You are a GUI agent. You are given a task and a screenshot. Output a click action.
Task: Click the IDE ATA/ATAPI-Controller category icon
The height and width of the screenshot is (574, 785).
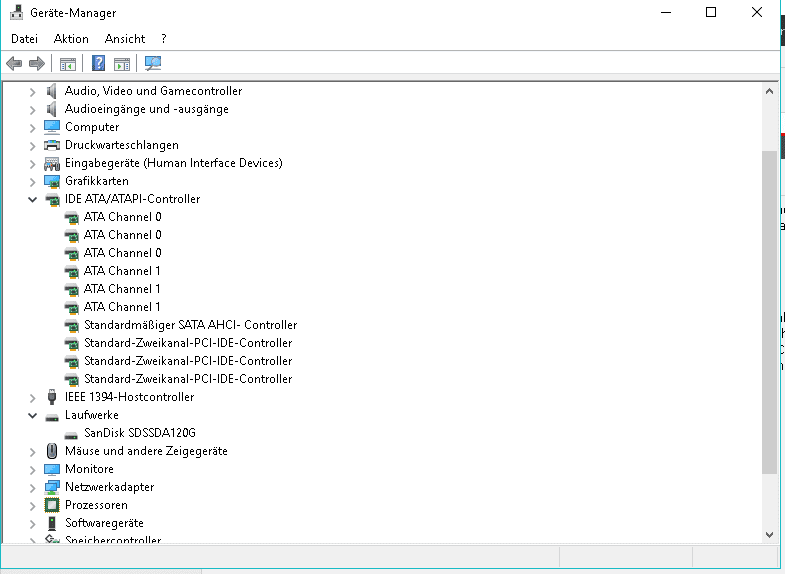[x=52, y=200]
